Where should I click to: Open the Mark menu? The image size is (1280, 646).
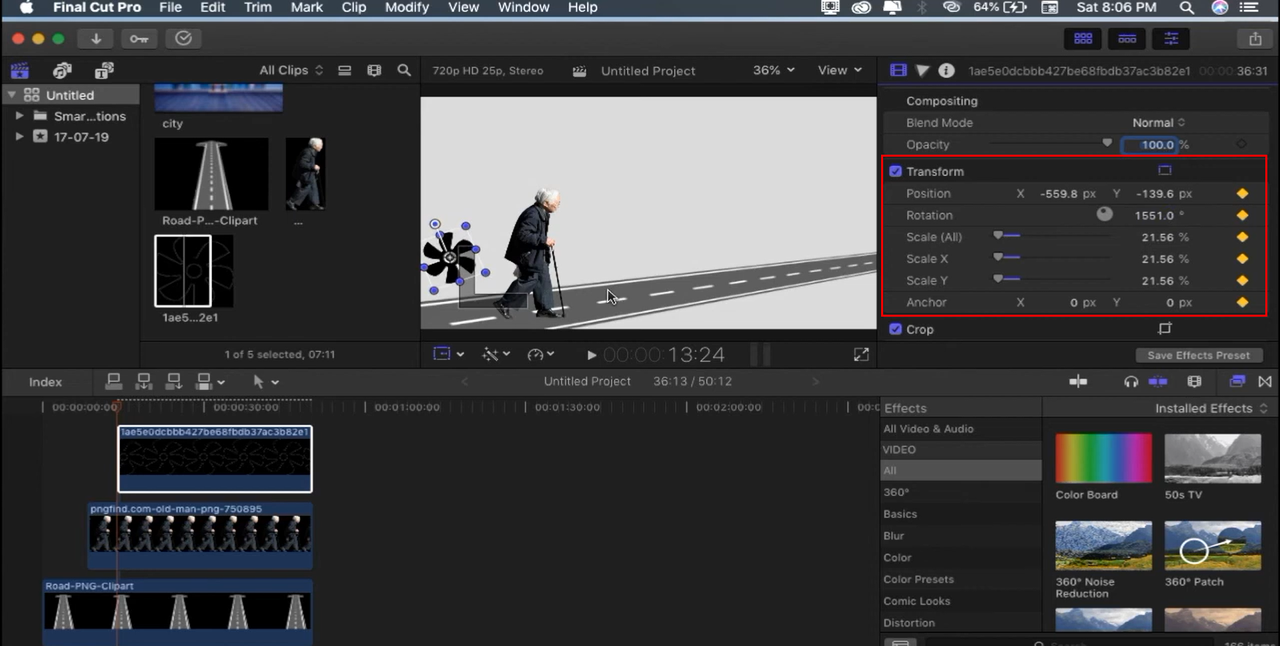coord(307,8)
